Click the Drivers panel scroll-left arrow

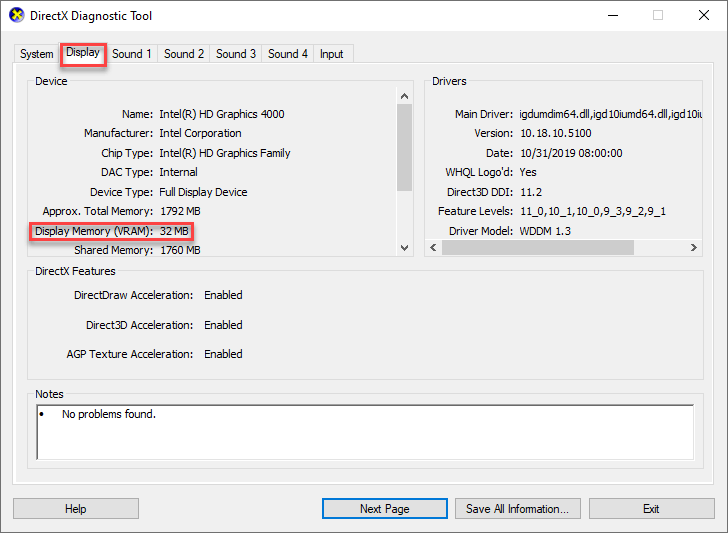(433, 247)
